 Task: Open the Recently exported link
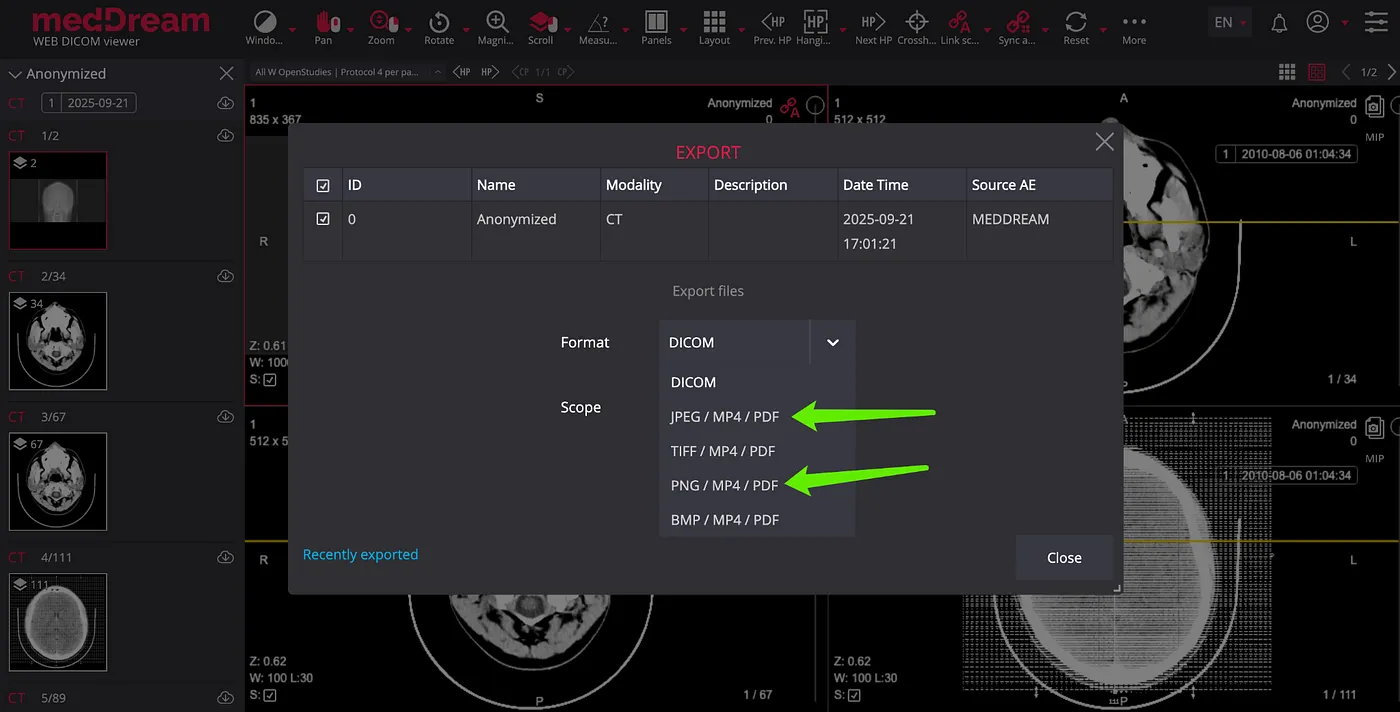coord(360,554)
